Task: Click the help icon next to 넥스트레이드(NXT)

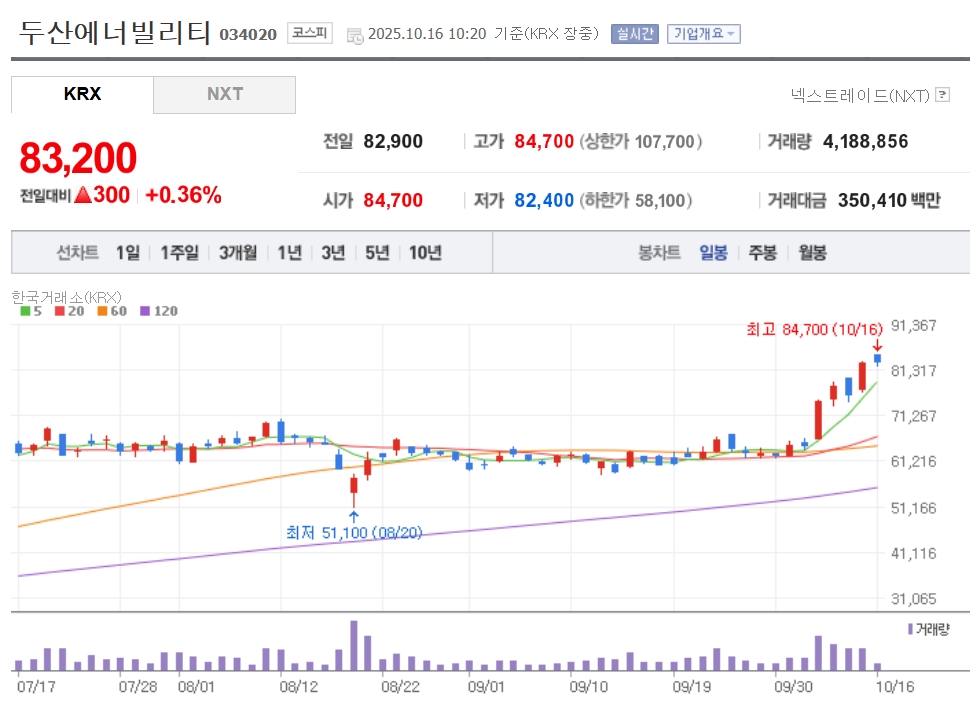Action: pyautogui.click(x=942, y=95)
